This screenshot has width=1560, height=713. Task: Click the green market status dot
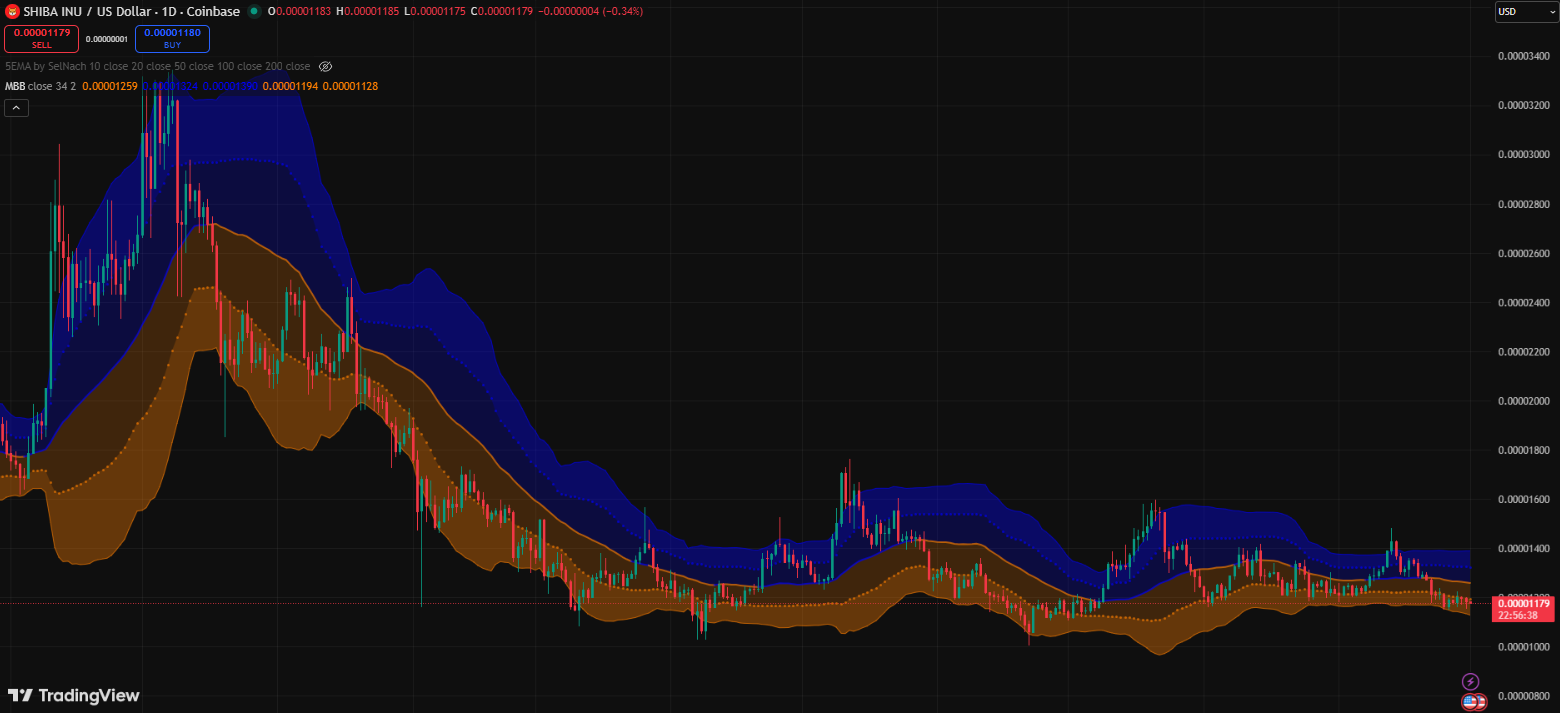254,11
